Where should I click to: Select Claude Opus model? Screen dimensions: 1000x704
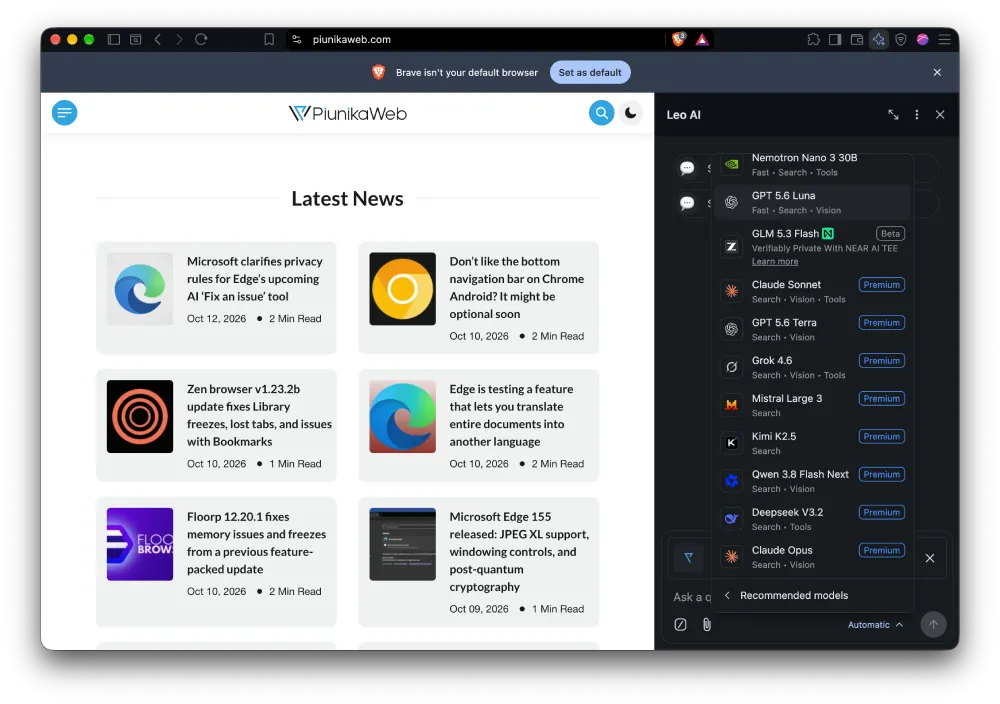pos(811,557)
